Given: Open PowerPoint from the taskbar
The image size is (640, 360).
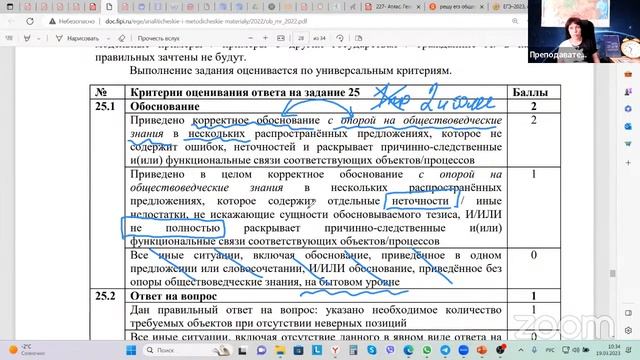Looking at the screenshot, I should pos(482,350).
